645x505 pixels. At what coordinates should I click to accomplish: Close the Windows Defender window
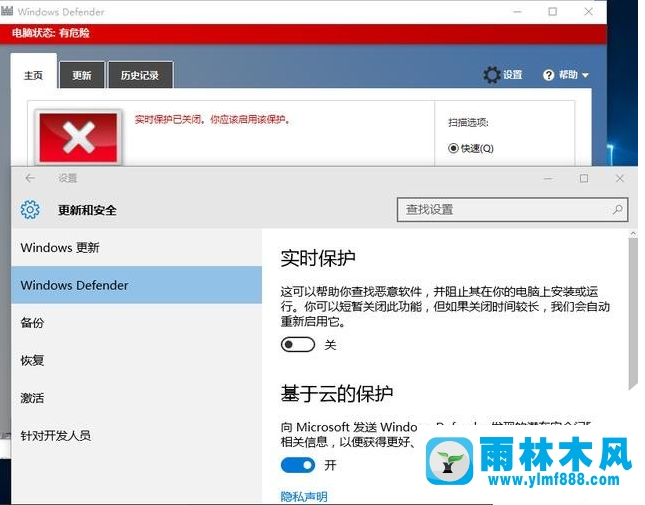tap(589, 12)
